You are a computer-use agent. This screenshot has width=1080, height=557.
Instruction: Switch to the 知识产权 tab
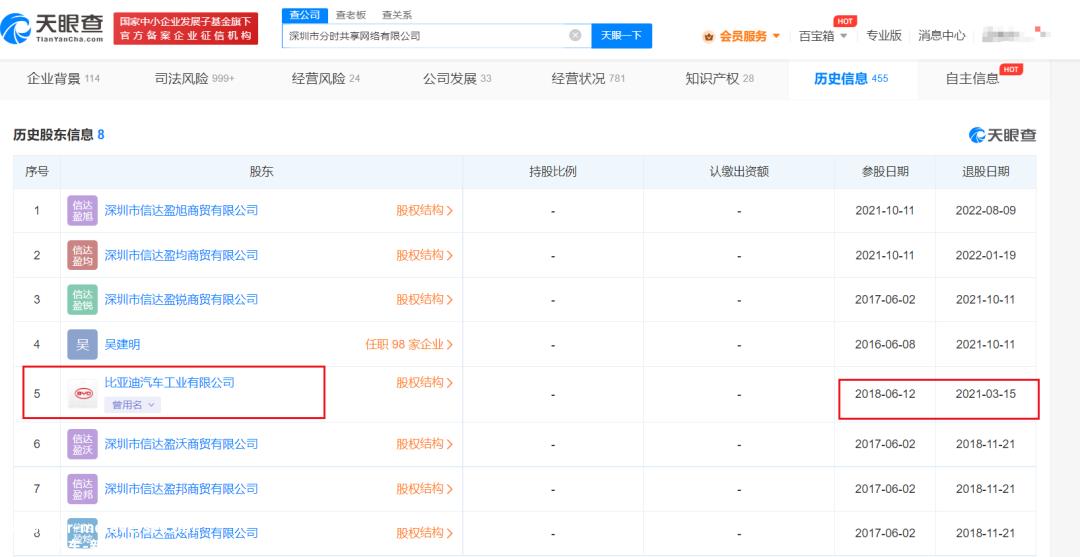click(x=720, y=78)
